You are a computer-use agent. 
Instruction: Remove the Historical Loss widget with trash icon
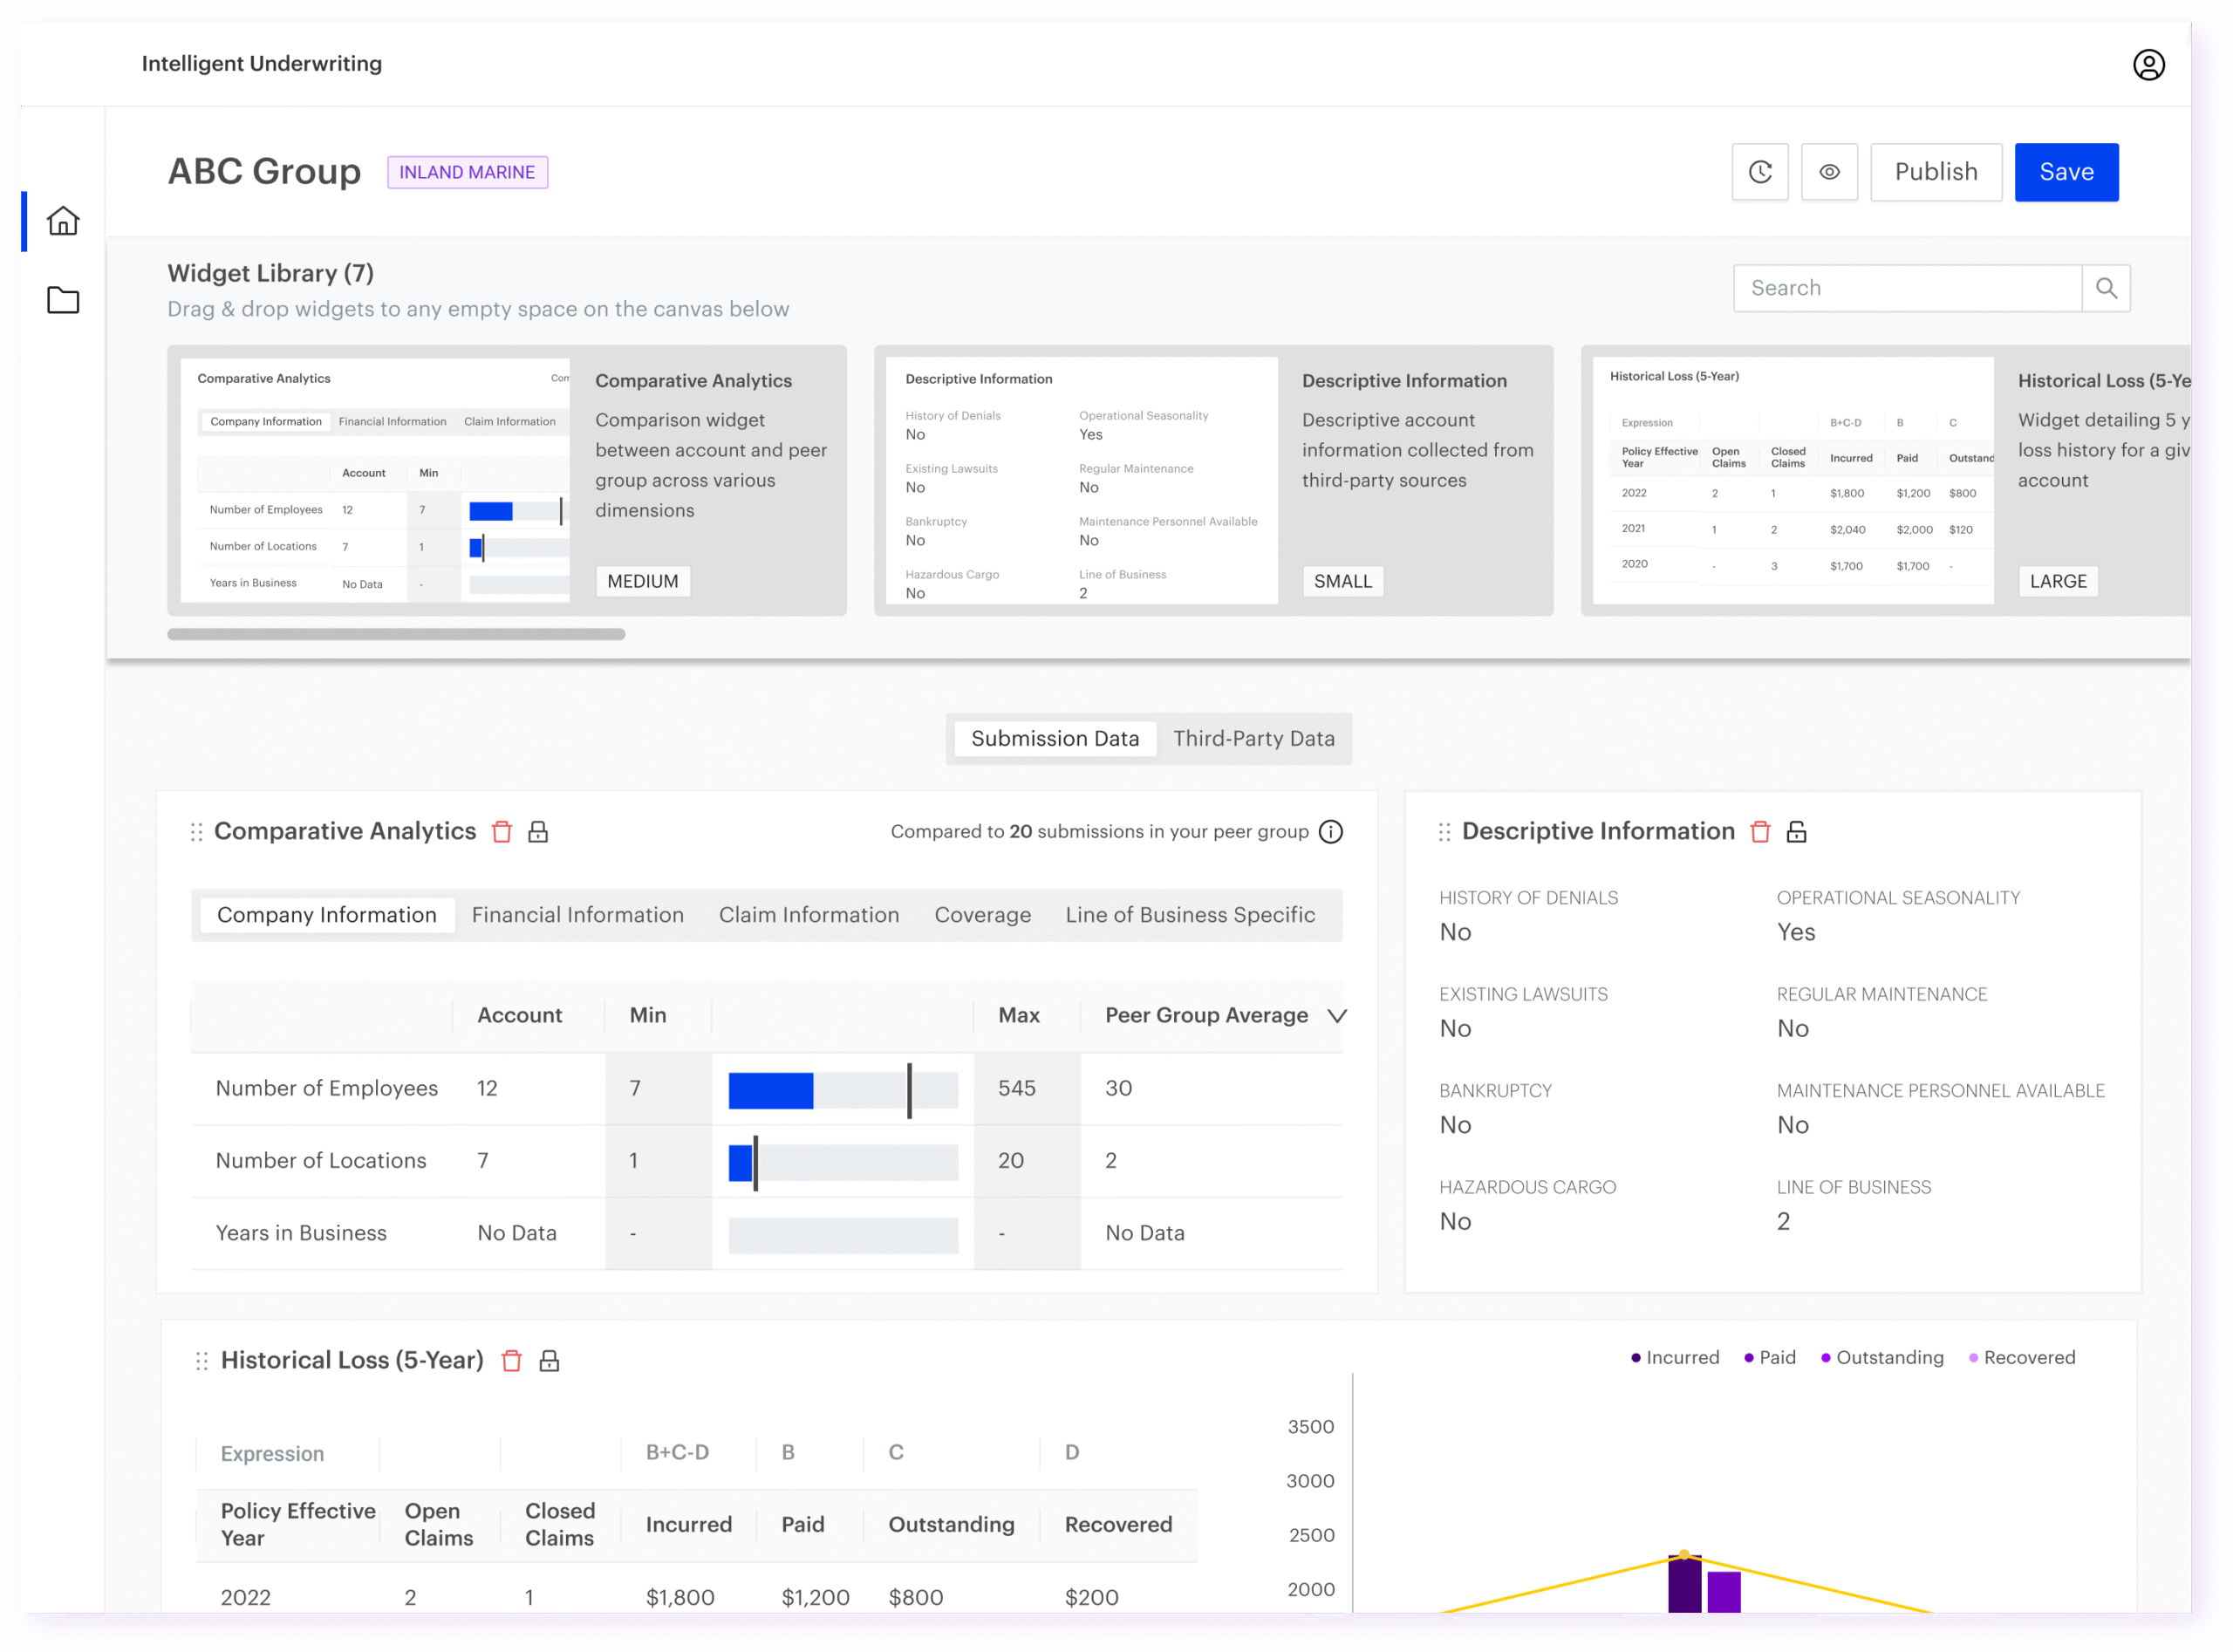(x=512, y=1360)
